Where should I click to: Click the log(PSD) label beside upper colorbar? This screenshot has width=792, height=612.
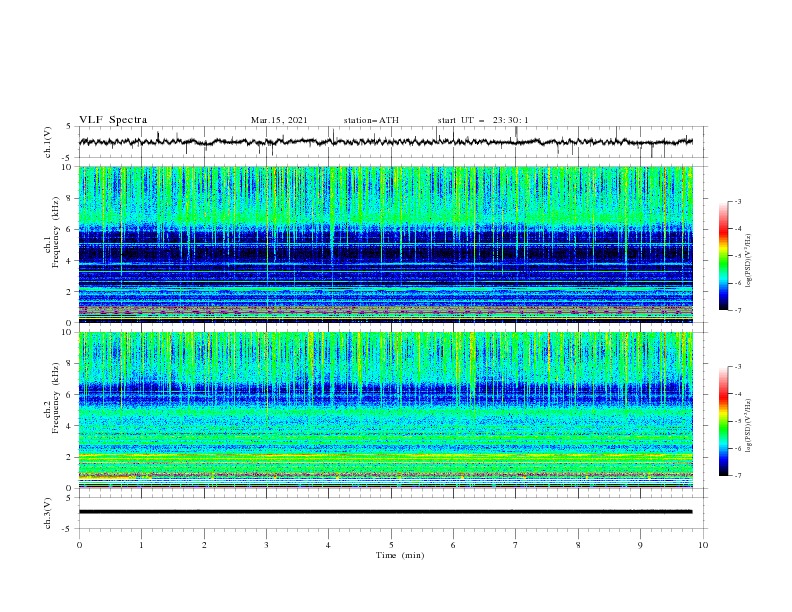coord(749,261)
